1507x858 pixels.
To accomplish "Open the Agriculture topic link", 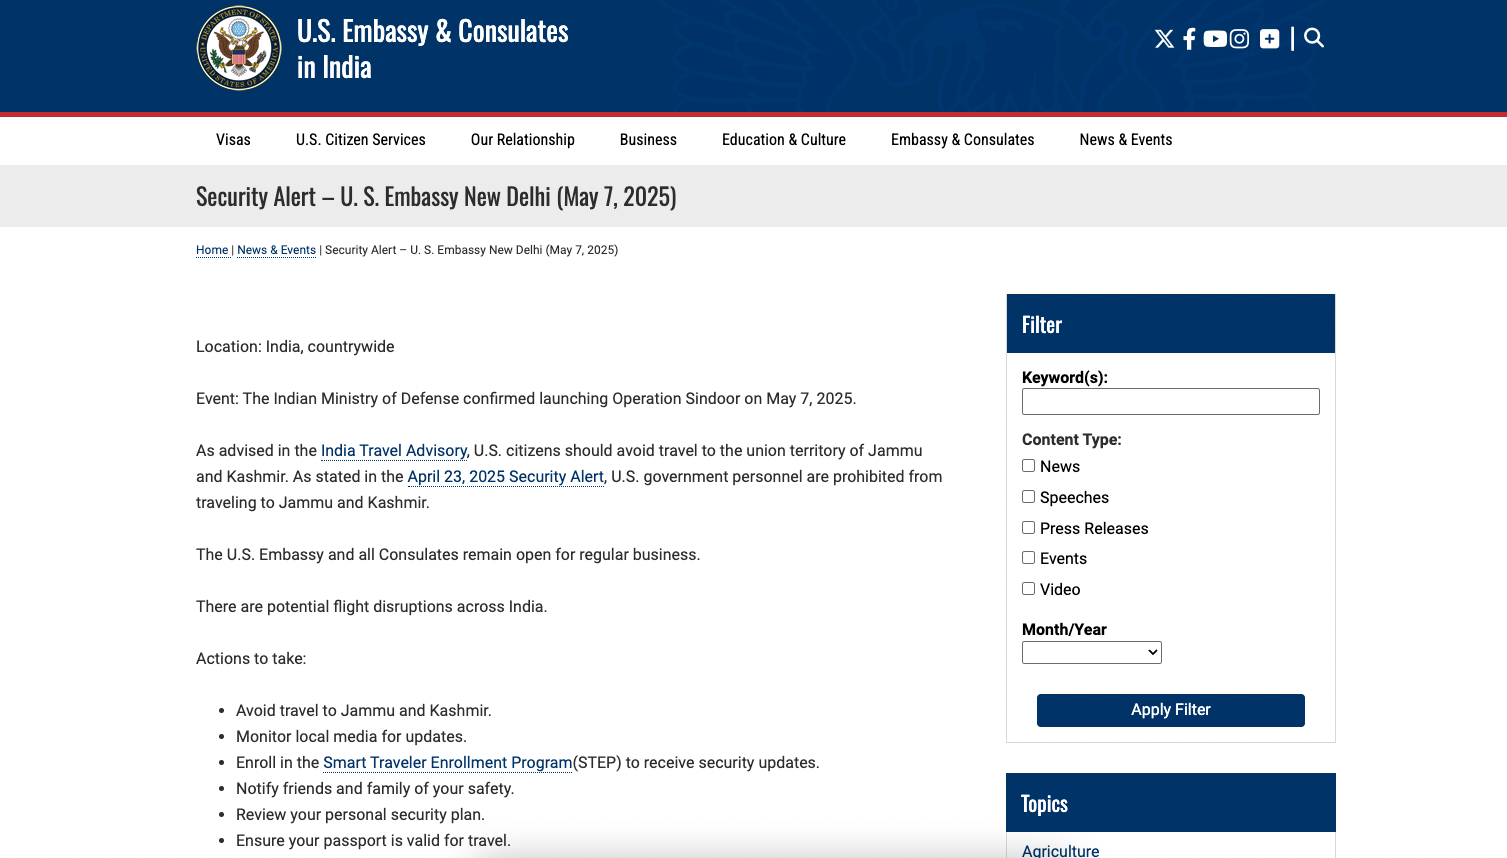I will pos(1061,851).
